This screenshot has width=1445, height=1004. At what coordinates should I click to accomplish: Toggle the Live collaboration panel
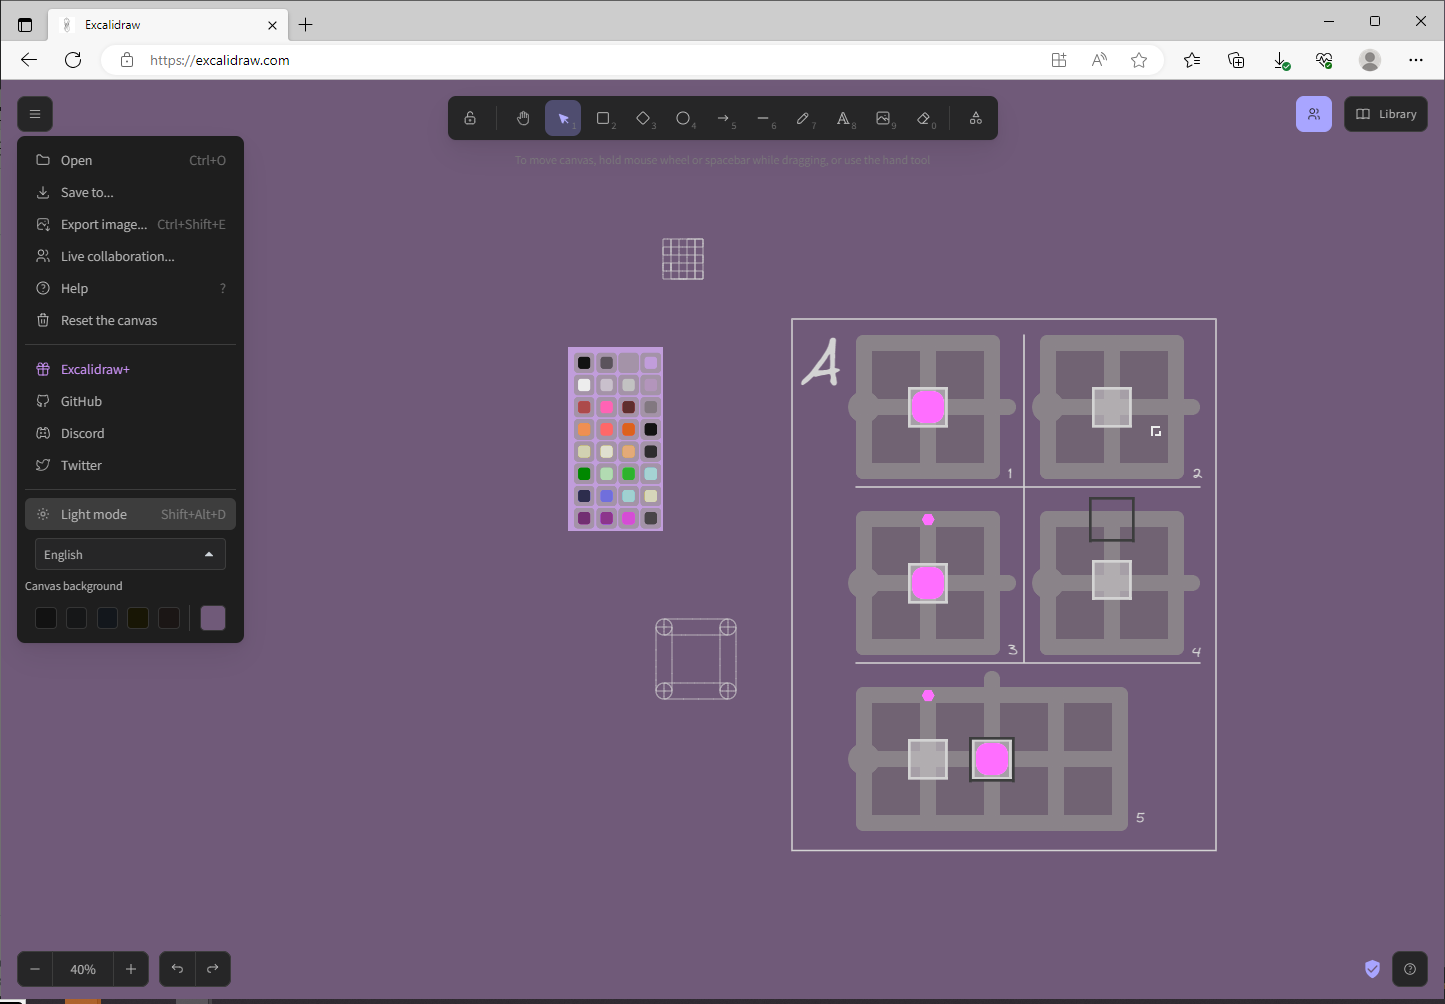[1313, 113]
